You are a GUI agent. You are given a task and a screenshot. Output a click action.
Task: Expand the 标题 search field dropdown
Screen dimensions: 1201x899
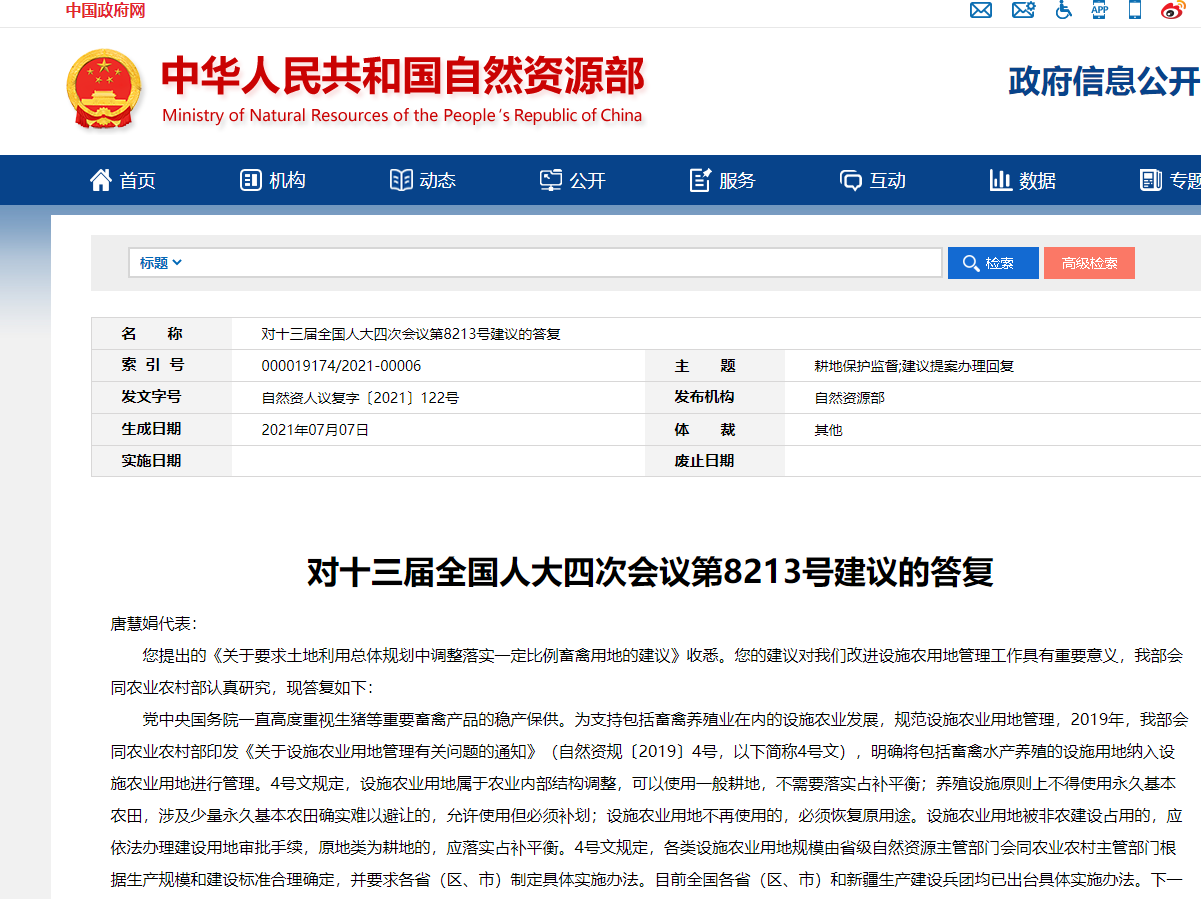click(161, 263)
